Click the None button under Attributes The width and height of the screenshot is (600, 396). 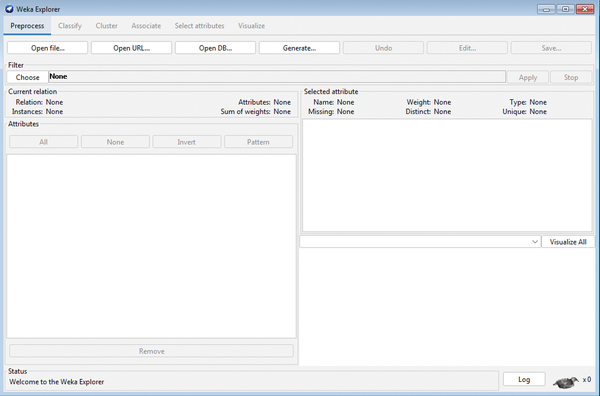click(115, 142)
